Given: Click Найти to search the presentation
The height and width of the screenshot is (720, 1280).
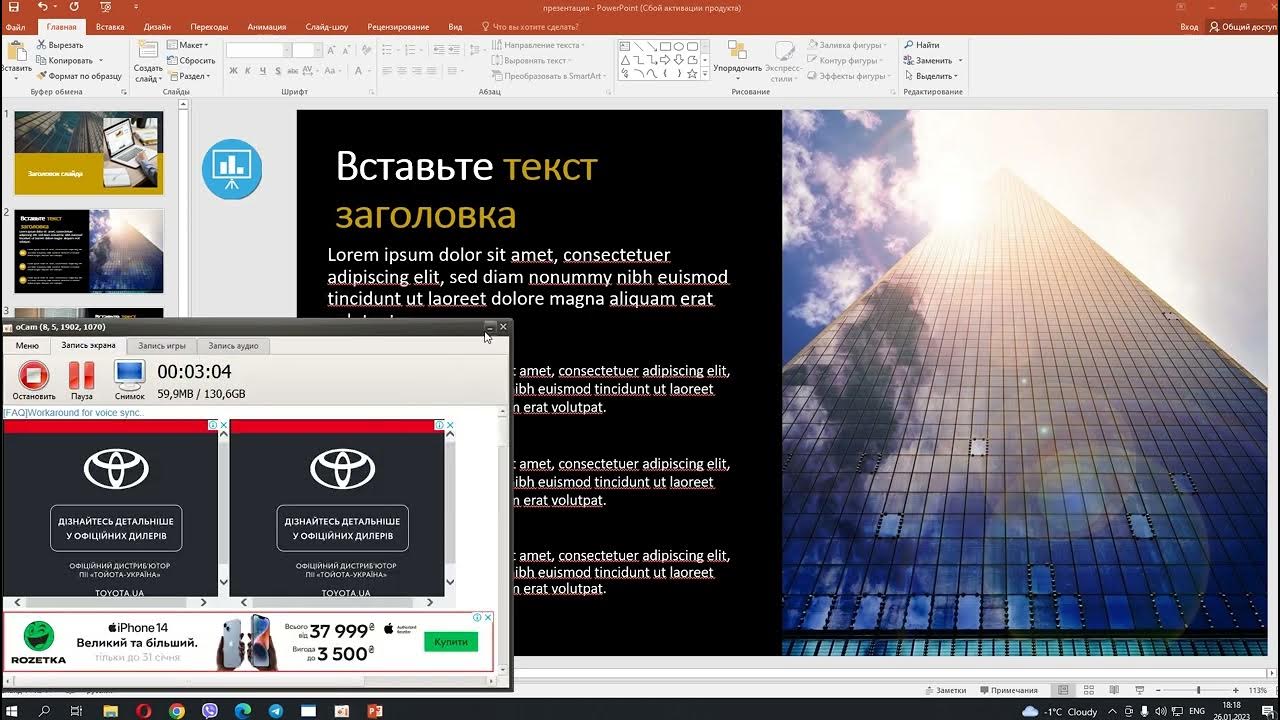Looking at the screenshot, I should [x=921, y=45].
